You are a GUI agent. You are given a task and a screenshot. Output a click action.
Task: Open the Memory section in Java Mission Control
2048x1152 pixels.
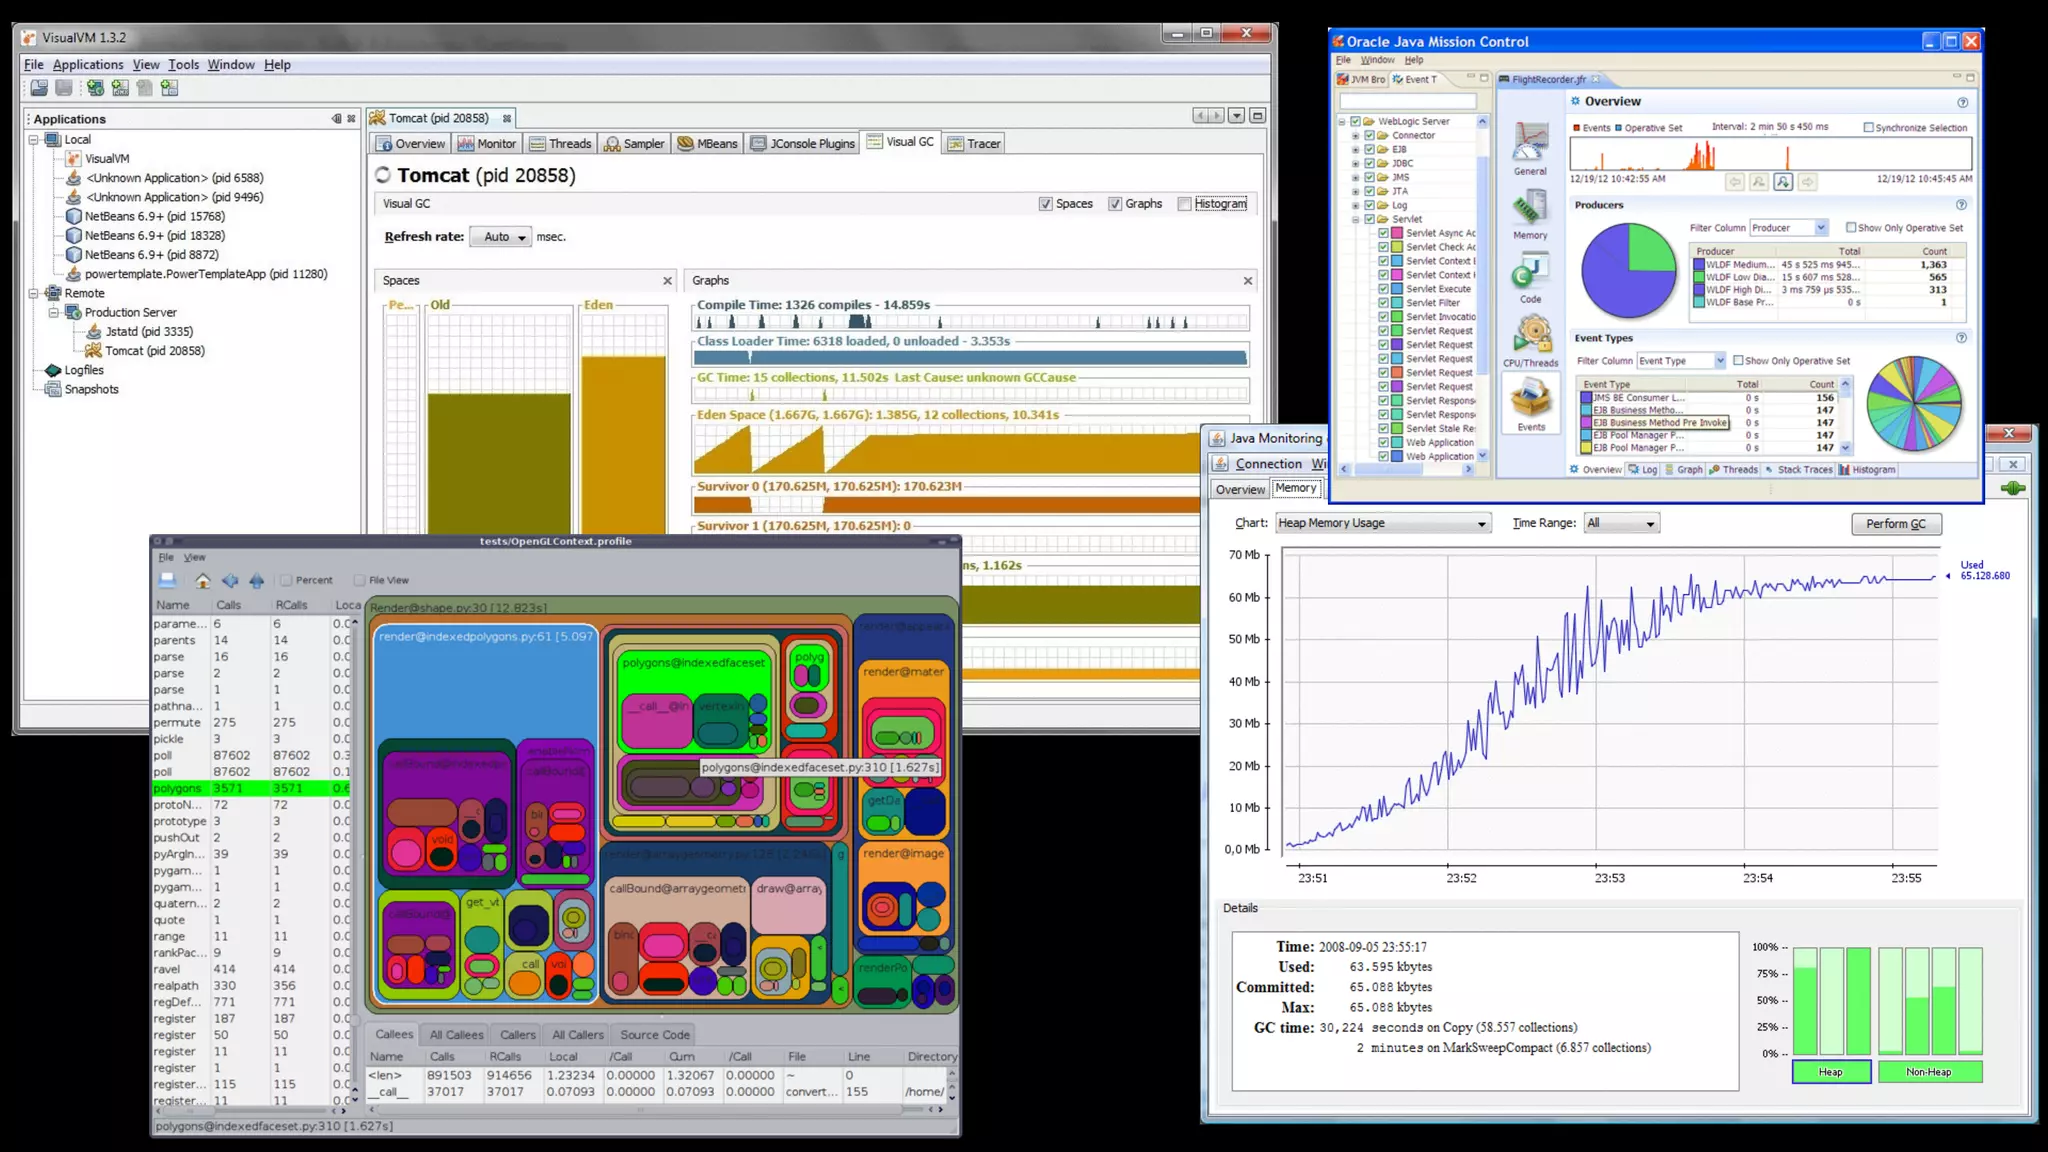pos(1530,215)
